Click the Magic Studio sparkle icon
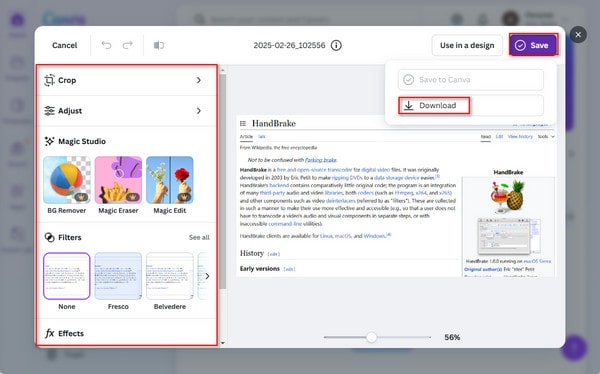The height and width of the screenshot is (374, 600). (49, 141)
